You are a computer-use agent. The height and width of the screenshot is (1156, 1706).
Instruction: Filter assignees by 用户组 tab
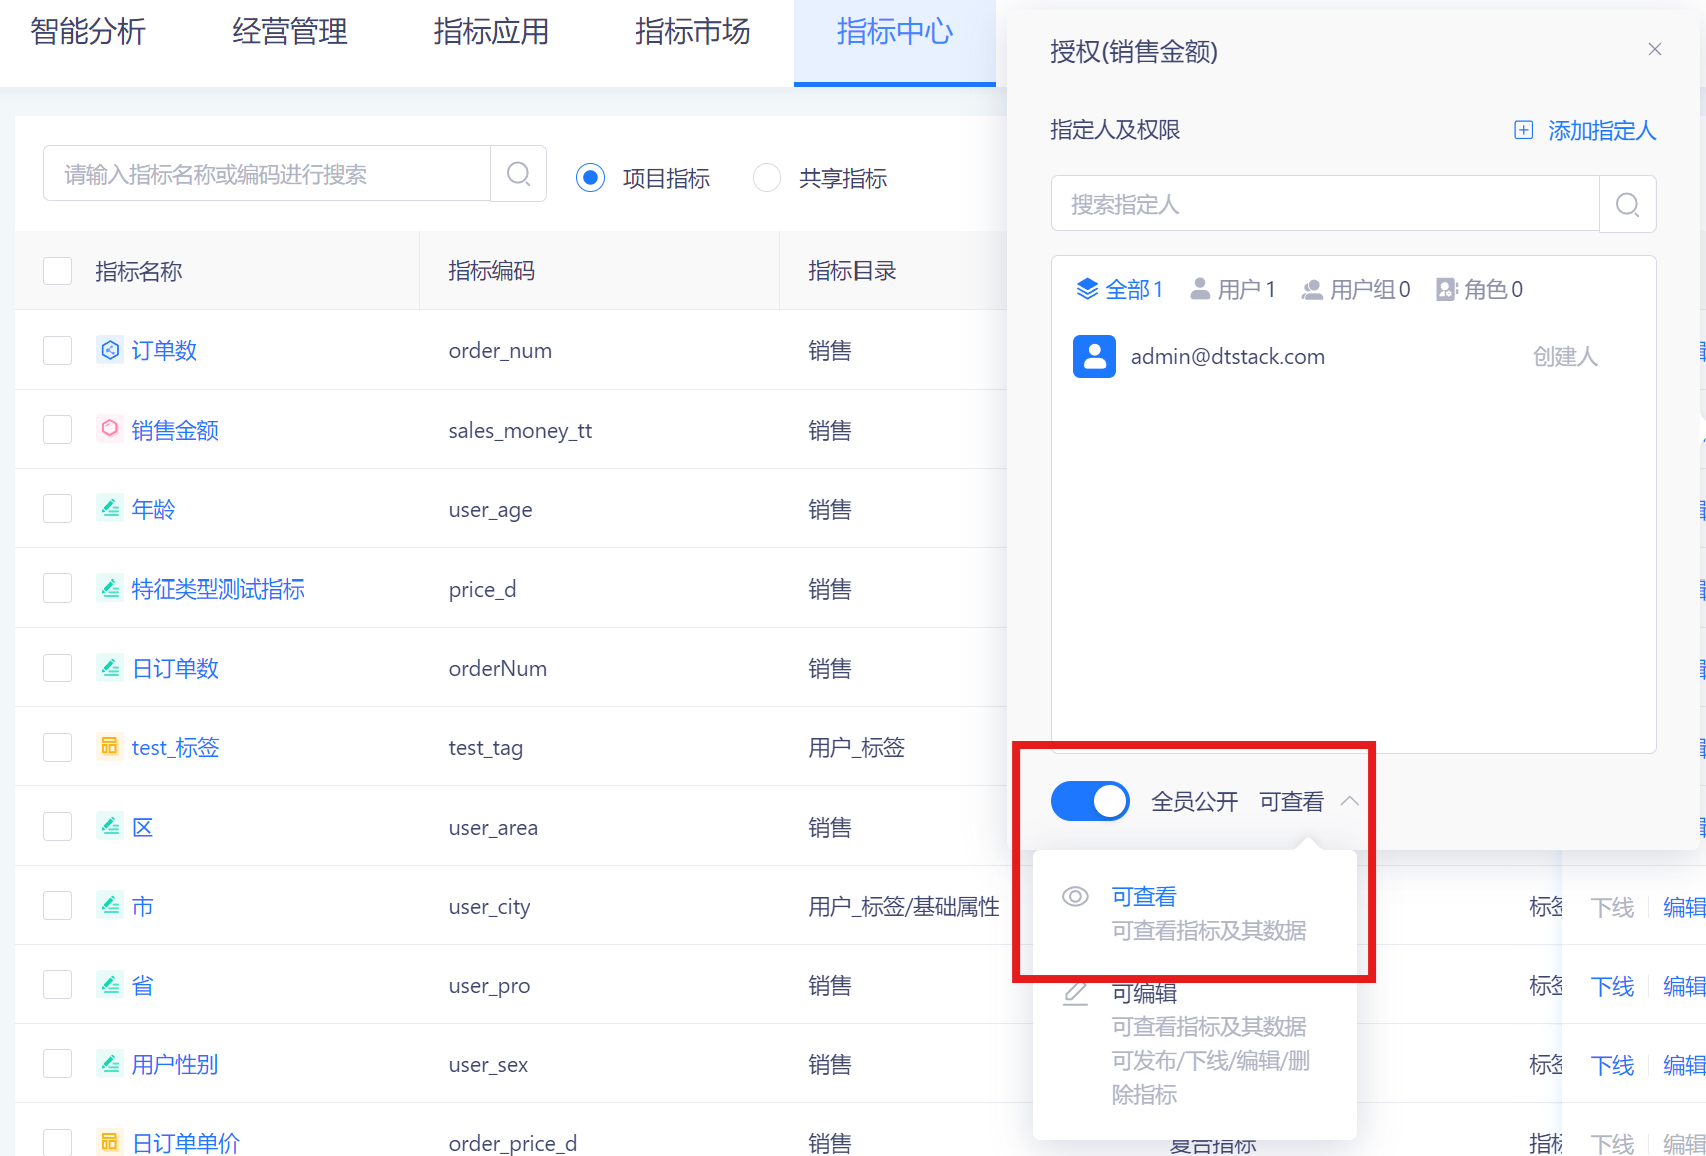tap(1355, 290)
